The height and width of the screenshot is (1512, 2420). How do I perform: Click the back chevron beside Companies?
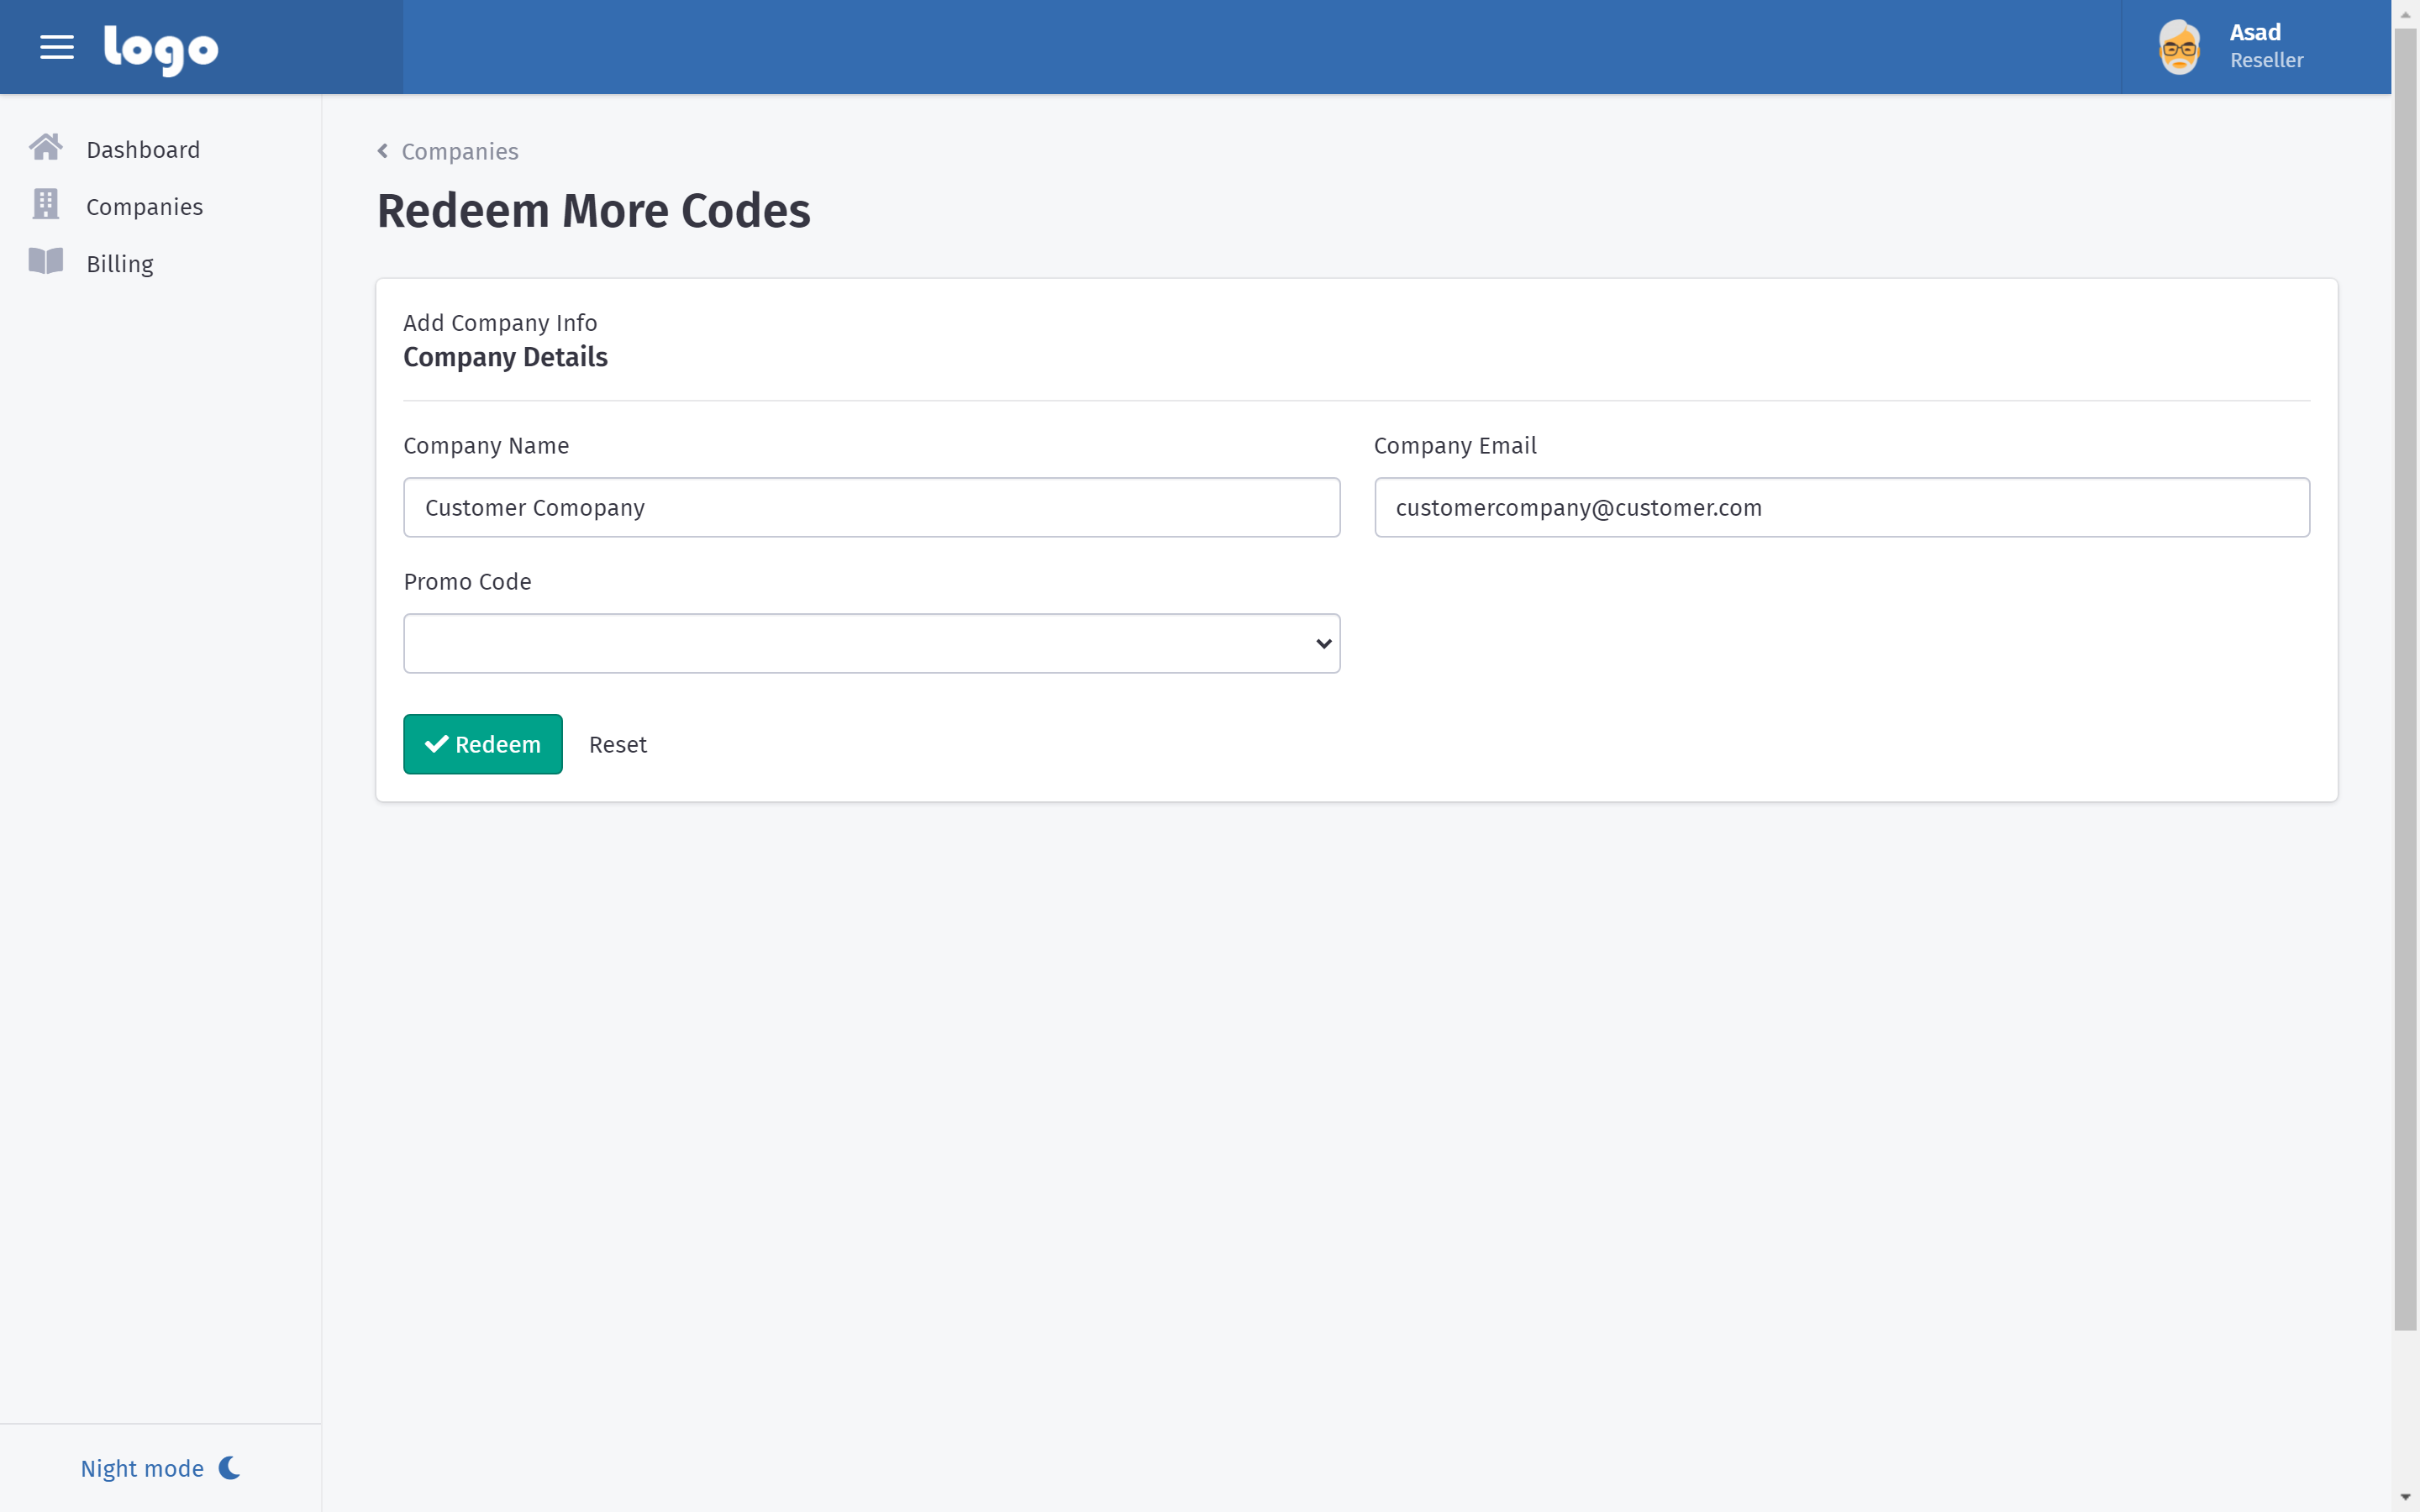[382, 151]
